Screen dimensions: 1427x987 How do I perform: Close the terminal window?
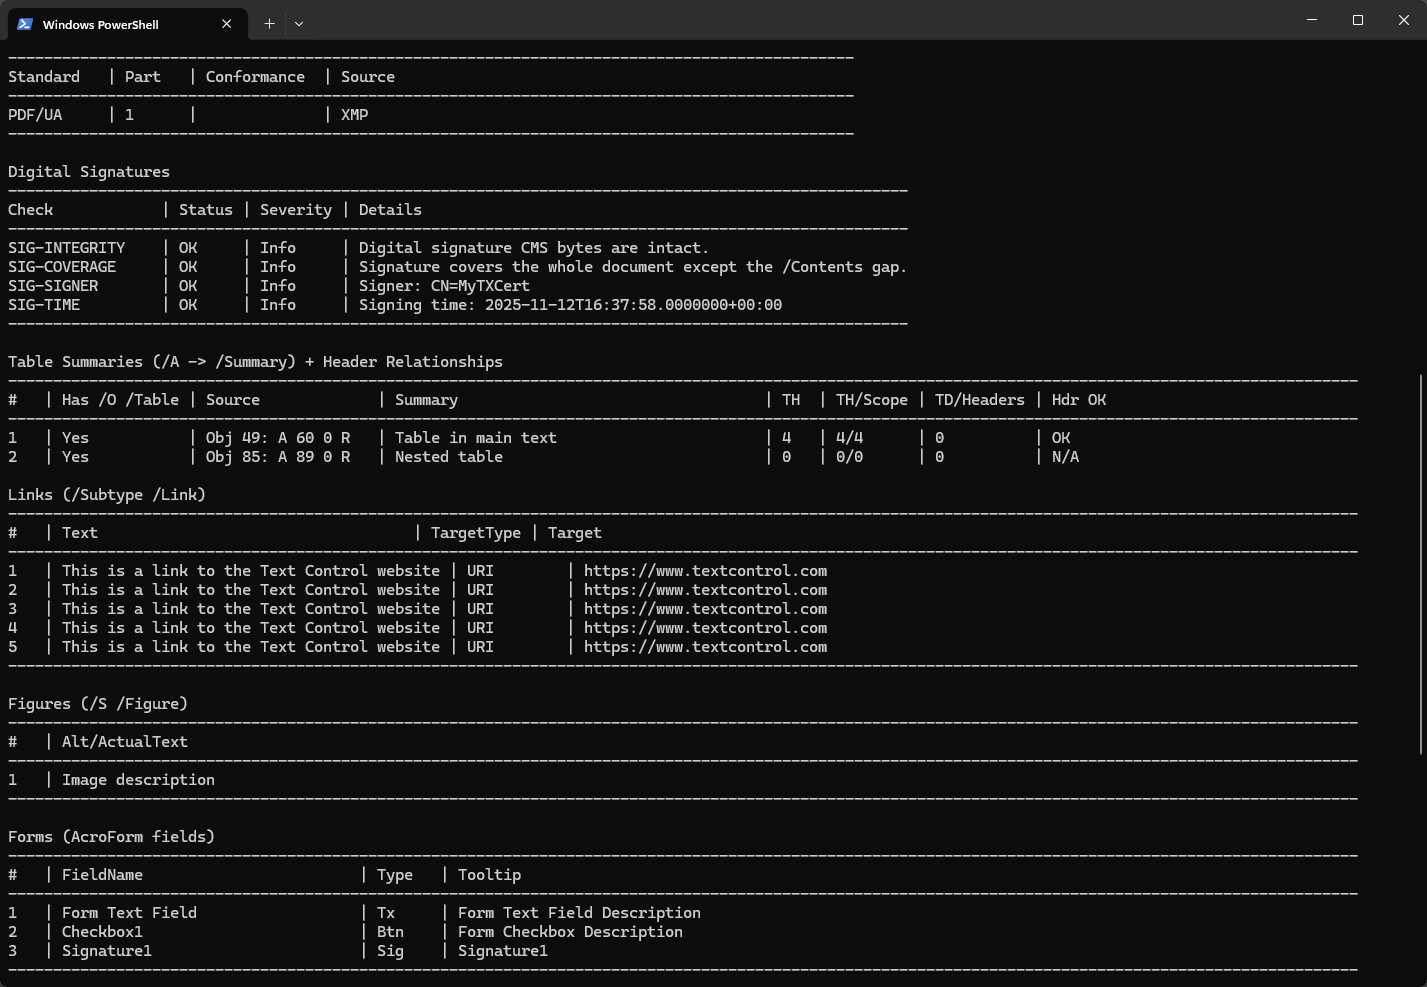pyautogui.click(x=1403, y=20)
